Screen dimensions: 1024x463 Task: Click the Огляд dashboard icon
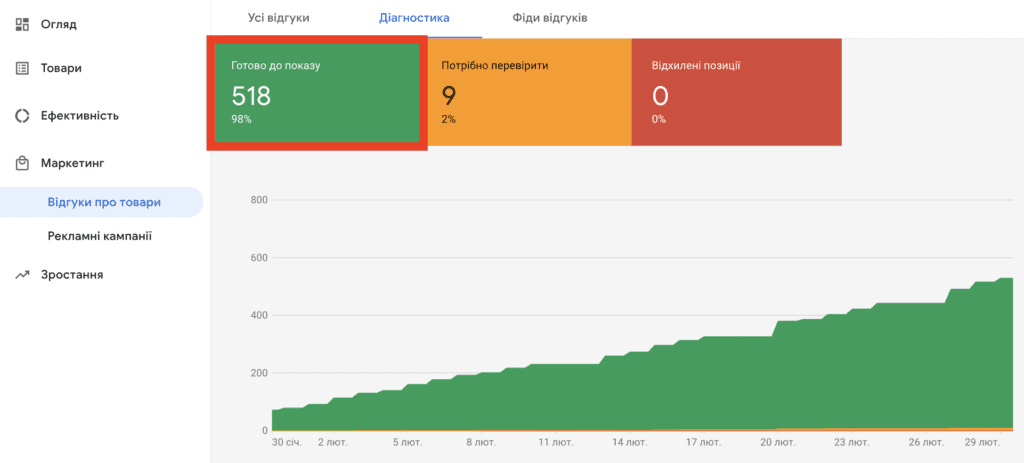point(22,25)
